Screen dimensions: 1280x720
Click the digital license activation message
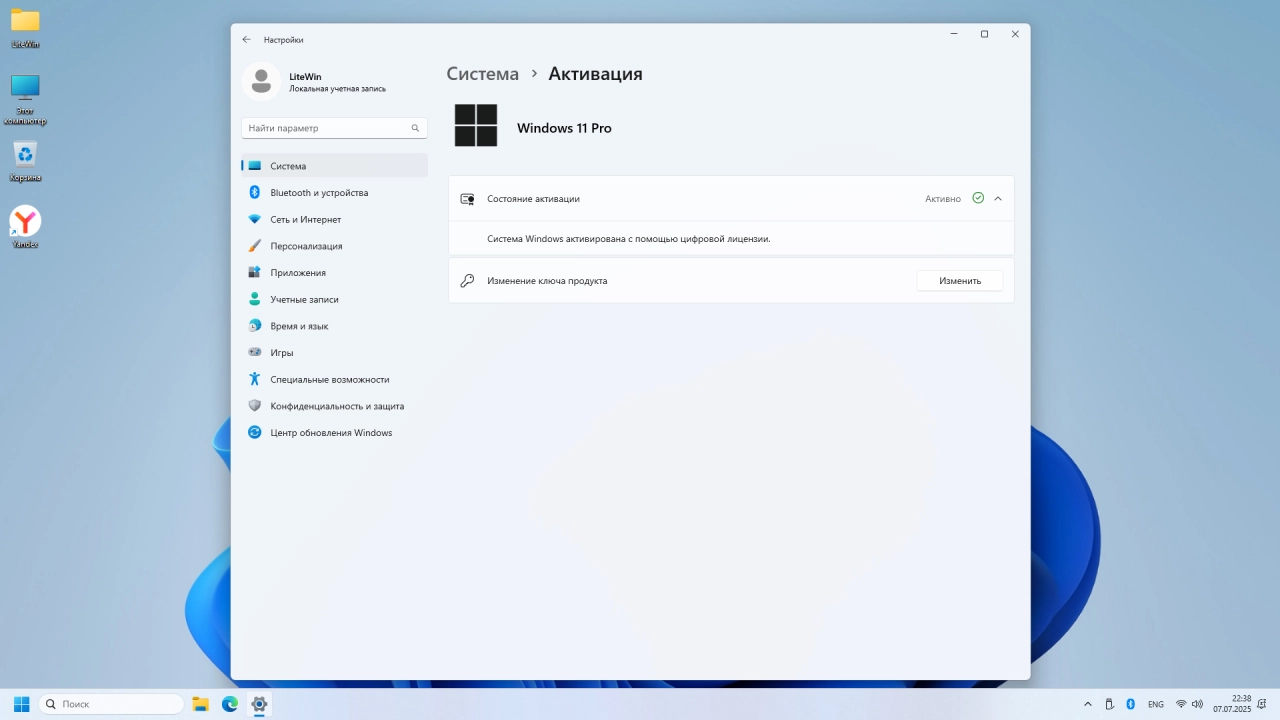(x=628, y=239)
